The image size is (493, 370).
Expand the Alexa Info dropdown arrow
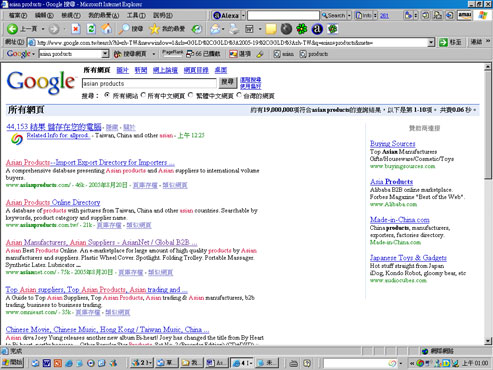click(x=375, y=15)
